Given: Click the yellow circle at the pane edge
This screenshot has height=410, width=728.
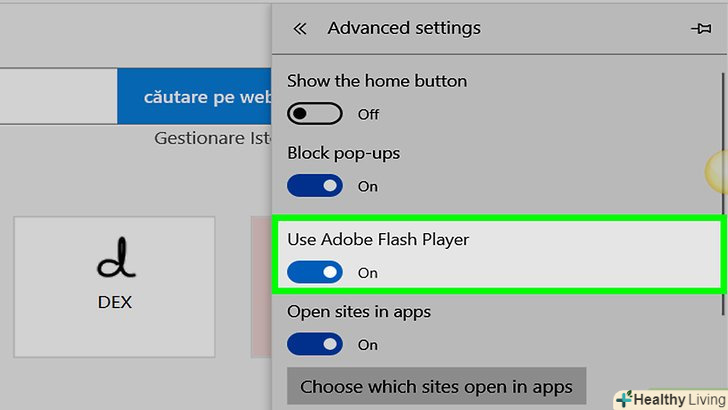Looking at the screenshot, I should [x=717, y=172].
